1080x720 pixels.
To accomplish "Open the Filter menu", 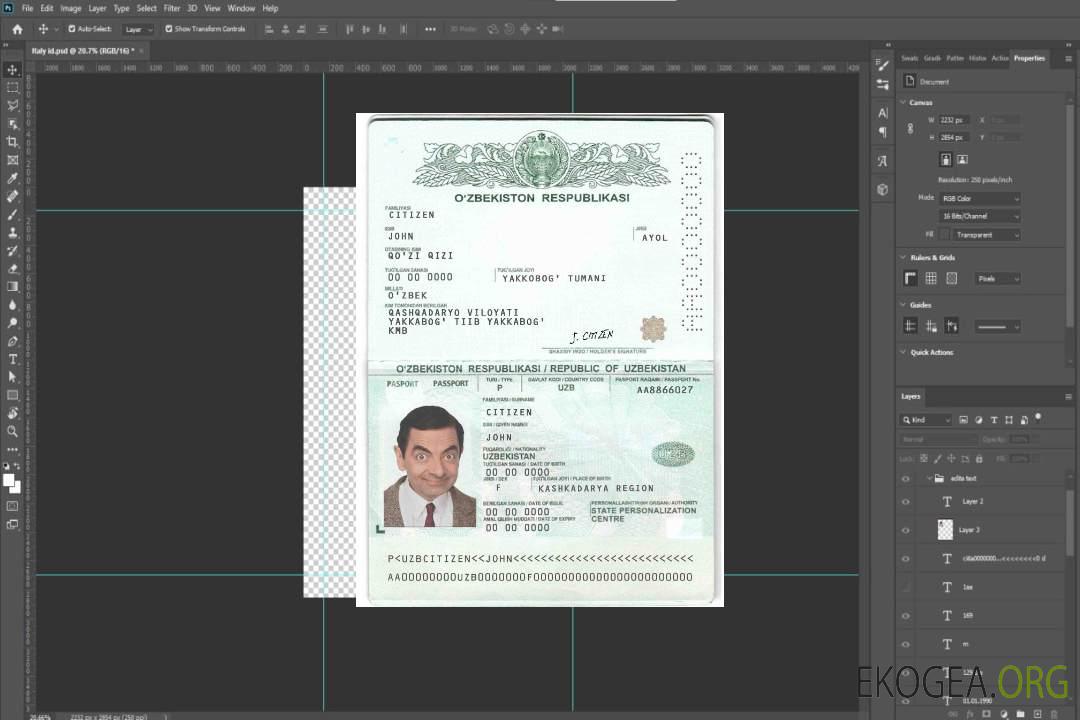I will (172, 8).
